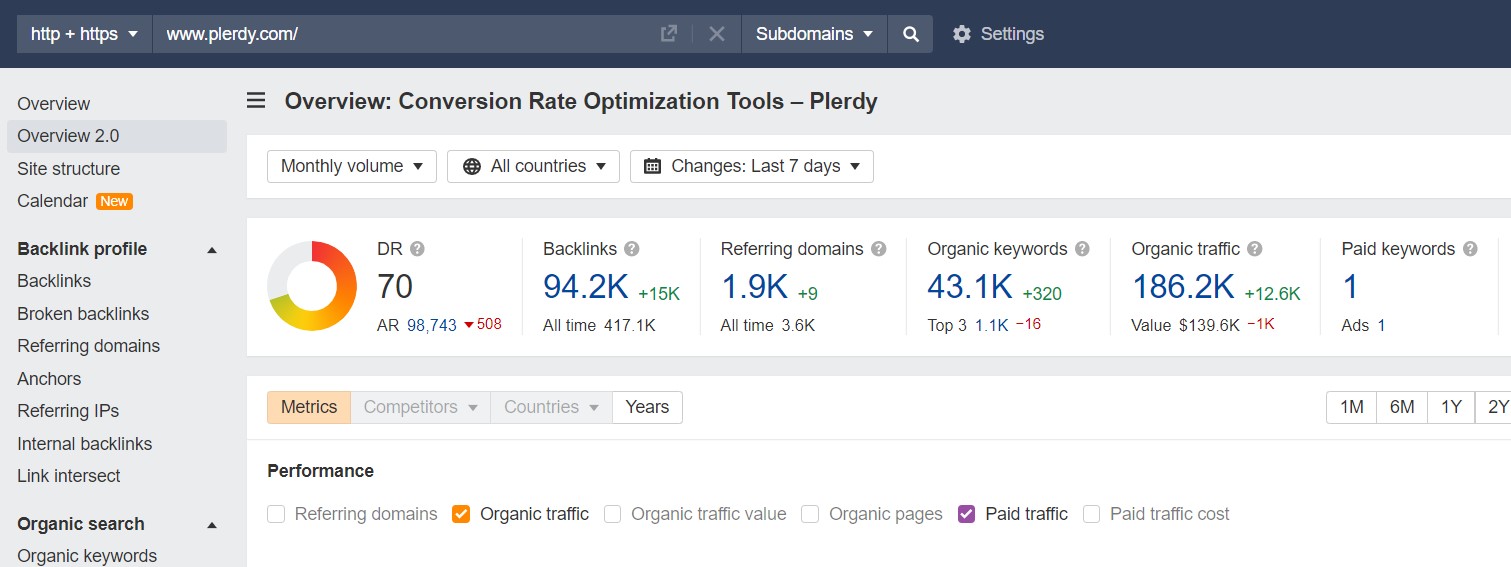Click DR help question mark icon
The image size is (1511, 567).
(x=417, y=249)
